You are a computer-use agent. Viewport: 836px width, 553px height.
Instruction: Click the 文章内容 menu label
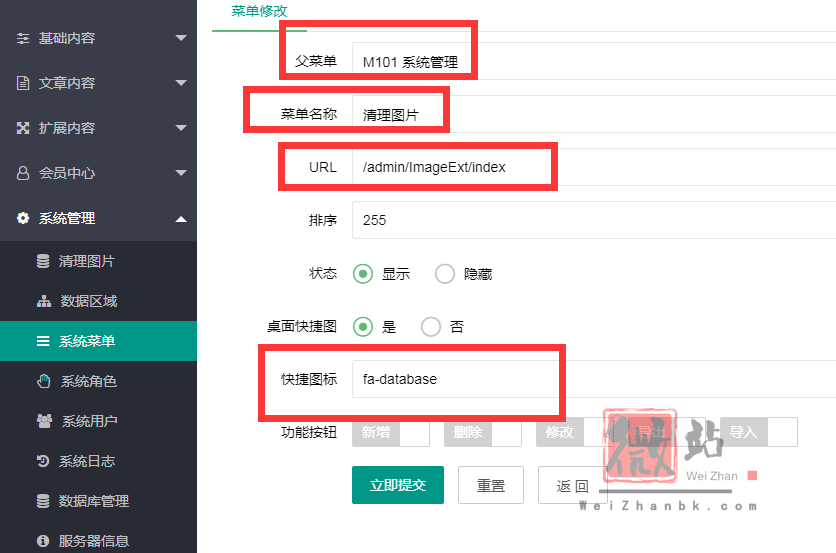[67, 83]
